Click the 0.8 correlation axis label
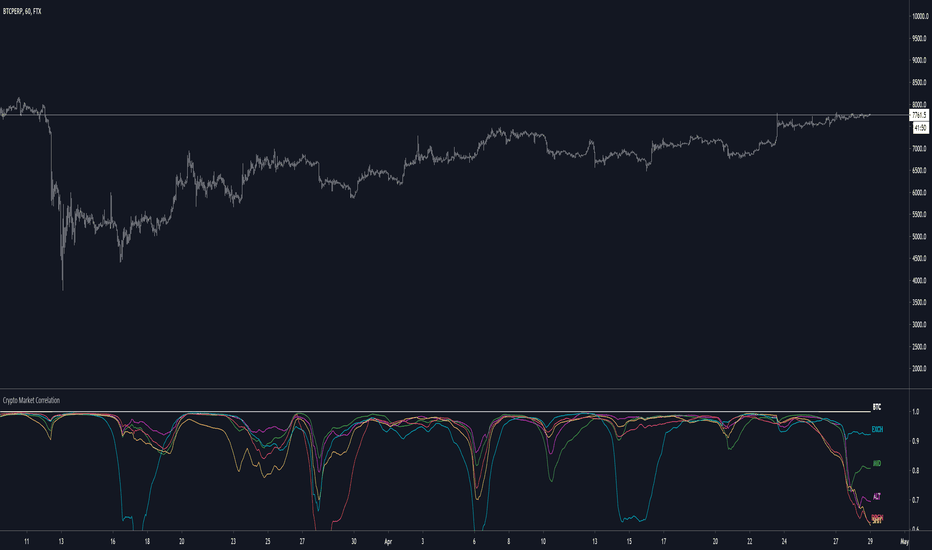Screen dimensions: 932x550 pos(915,471)
